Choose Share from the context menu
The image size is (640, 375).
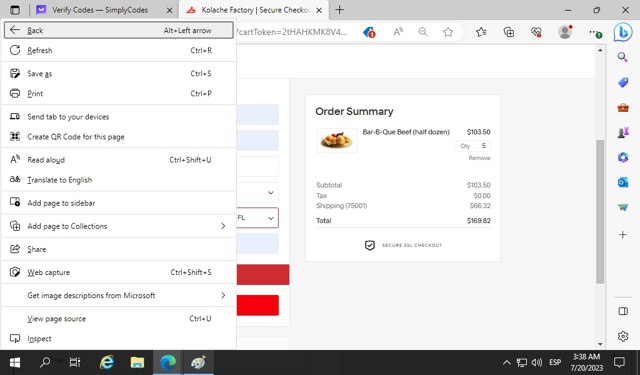coord(118,249)
